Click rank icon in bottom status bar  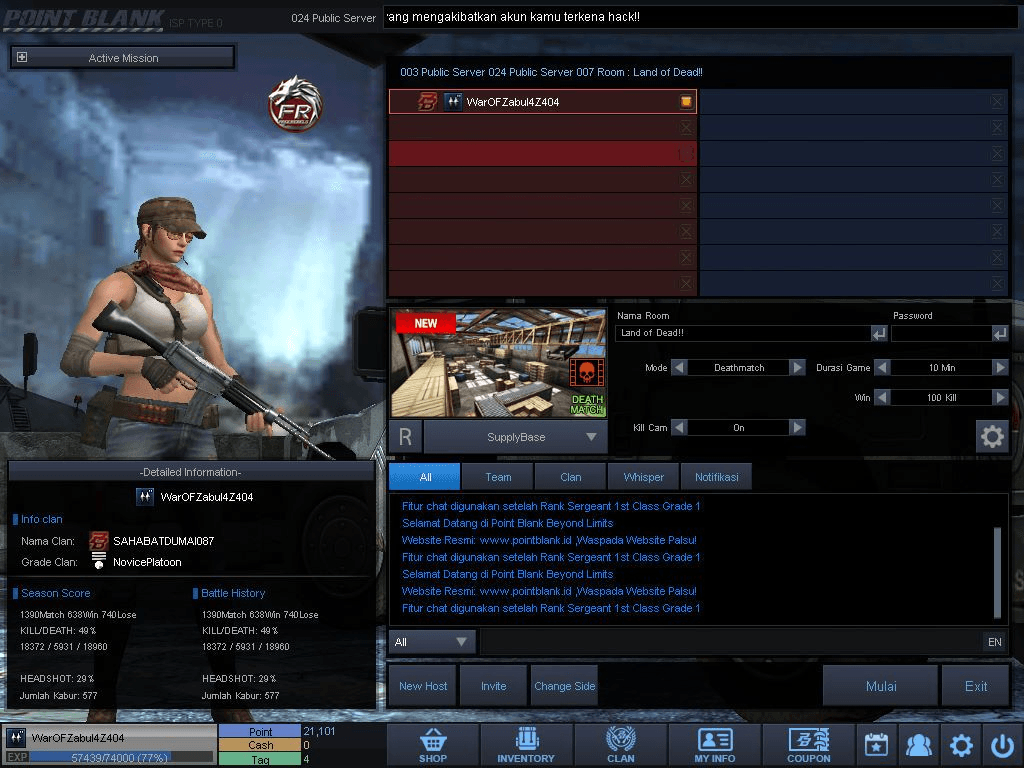coord(16,738)
